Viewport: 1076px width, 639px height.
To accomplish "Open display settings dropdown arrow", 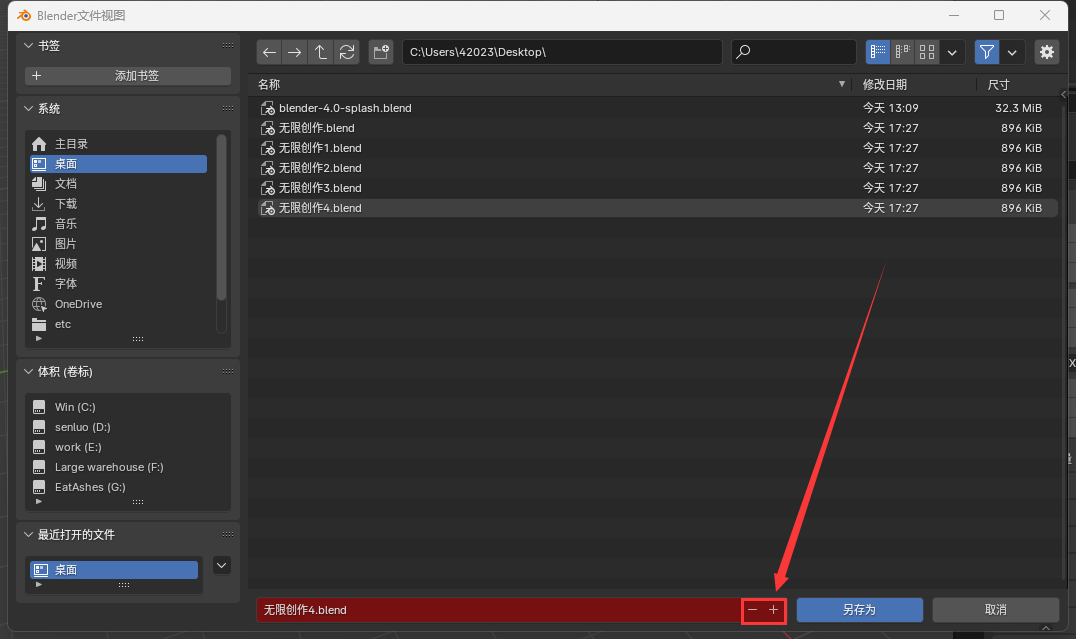I will [952, 52].
